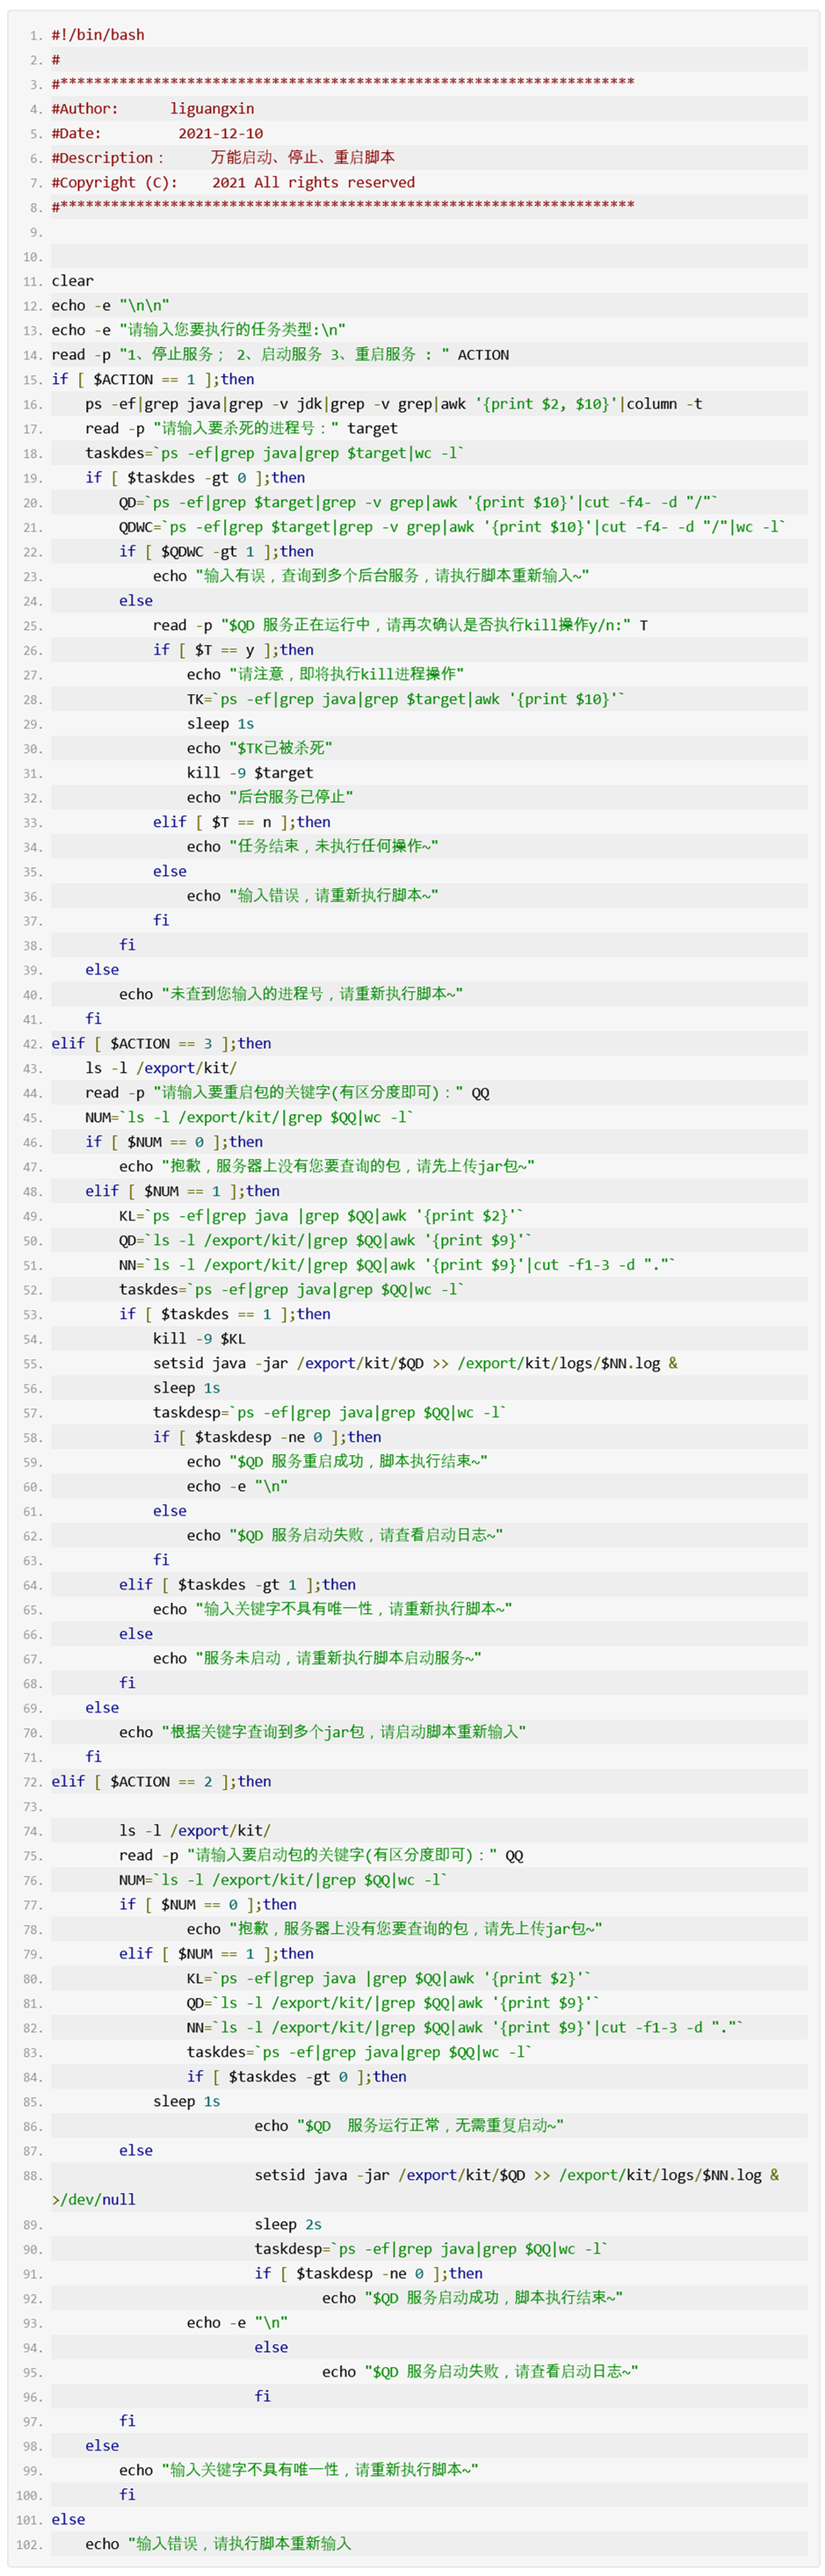Screen dimensions: 825x2576
Task: Click the 'if [ $ACTION == 1 ];then' line
Action: click(153, 379)
